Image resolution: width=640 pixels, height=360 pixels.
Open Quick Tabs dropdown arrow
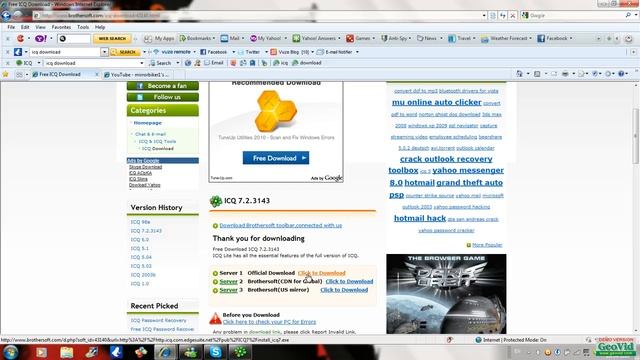27,74
